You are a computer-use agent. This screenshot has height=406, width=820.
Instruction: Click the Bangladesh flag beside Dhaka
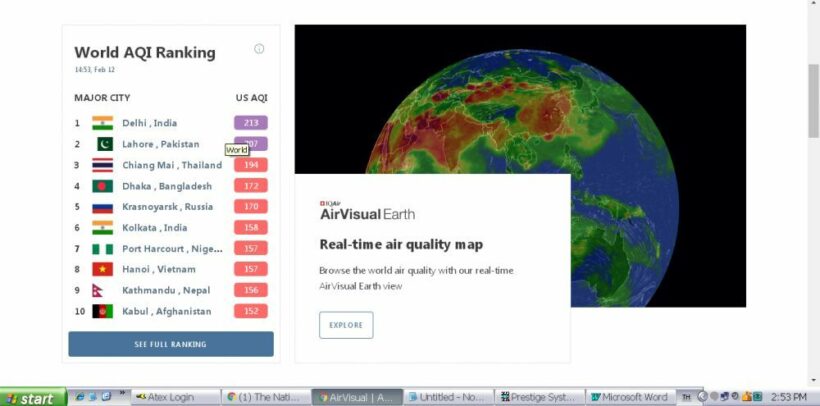[x=102, y=186]
